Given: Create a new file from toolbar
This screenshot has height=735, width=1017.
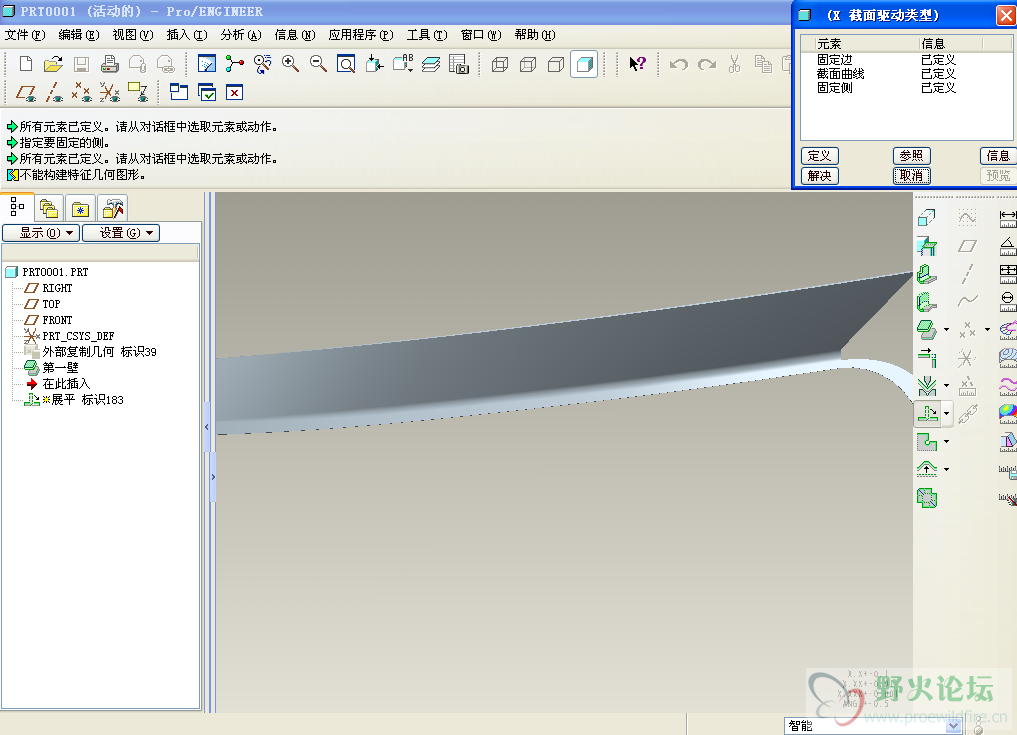Looking at the screenshot, I should [x=26, y=64].
